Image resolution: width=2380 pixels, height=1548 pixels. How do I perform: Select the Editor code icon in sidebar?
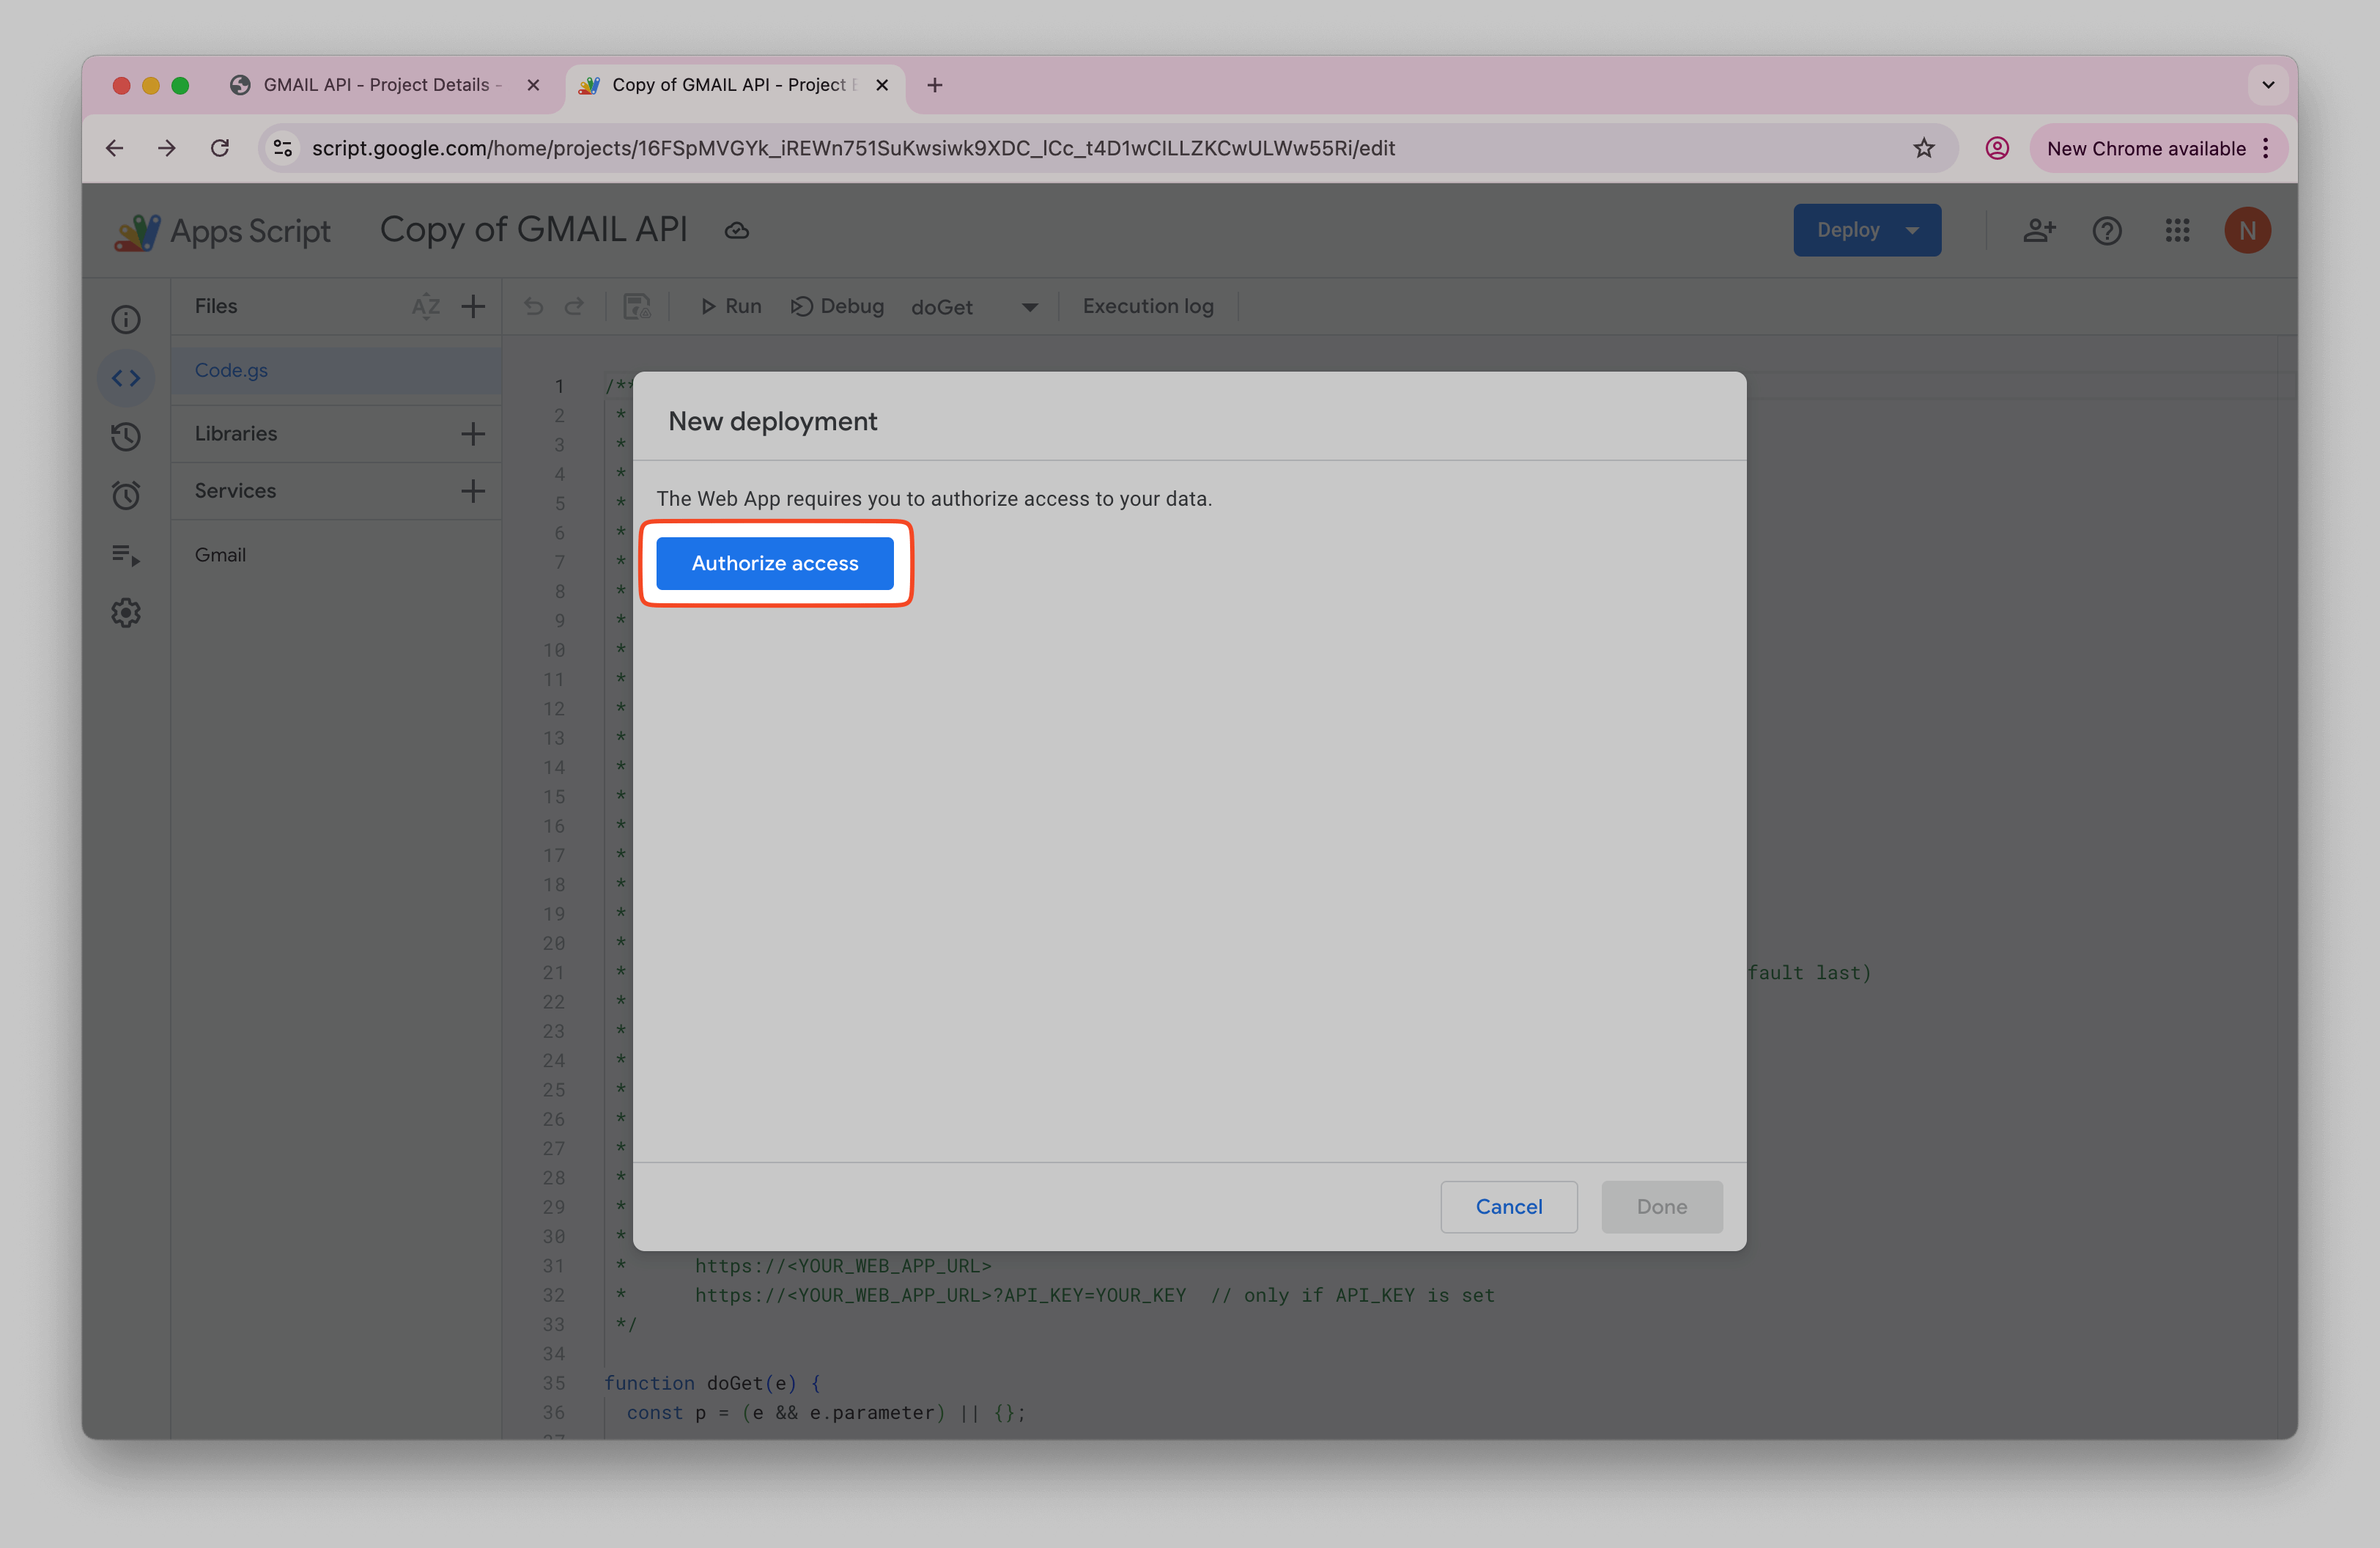point(126,378)
